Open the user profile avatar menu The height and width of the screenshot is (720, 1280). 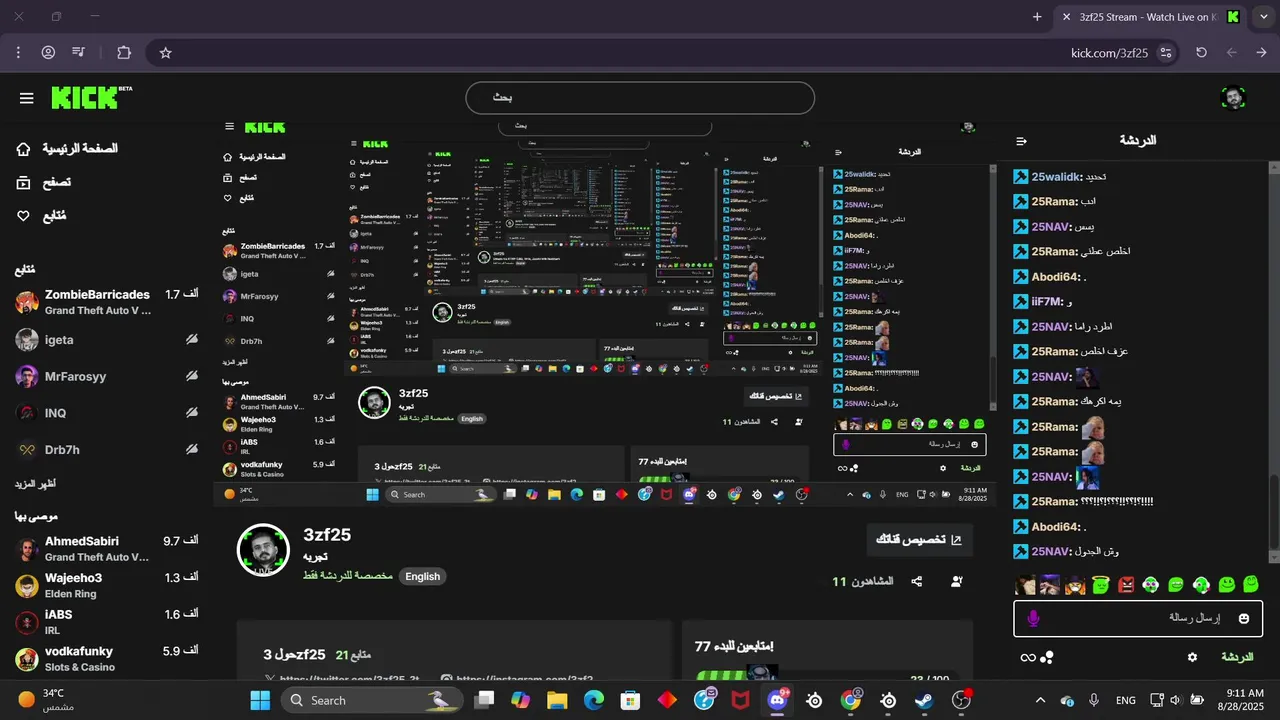tap(1233, 98)
